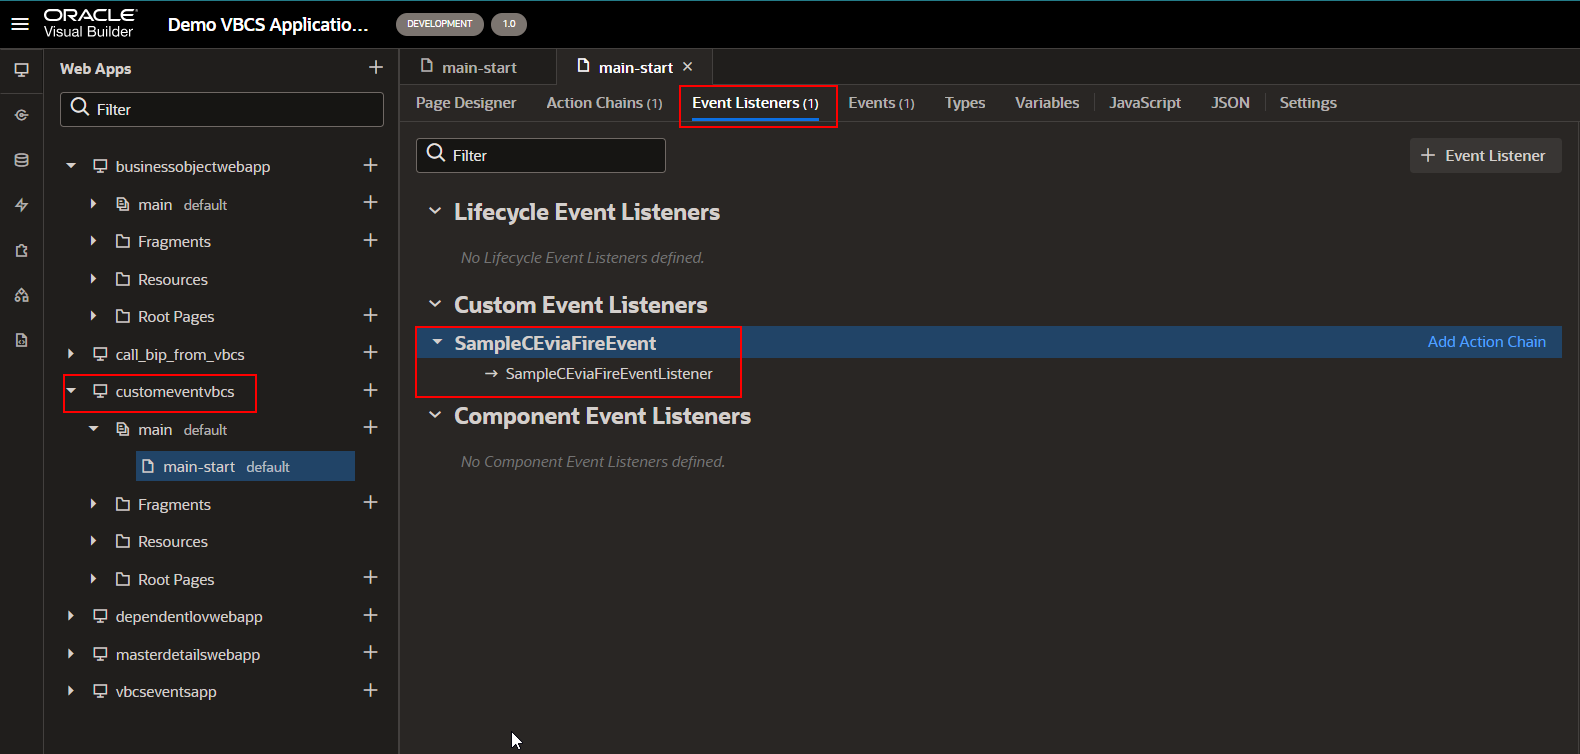This screenshot has height=754, width=1580.
Task: Click plus icon beside businessobjectwebapp
Action: pyautogui.click(x=370, y=165)
